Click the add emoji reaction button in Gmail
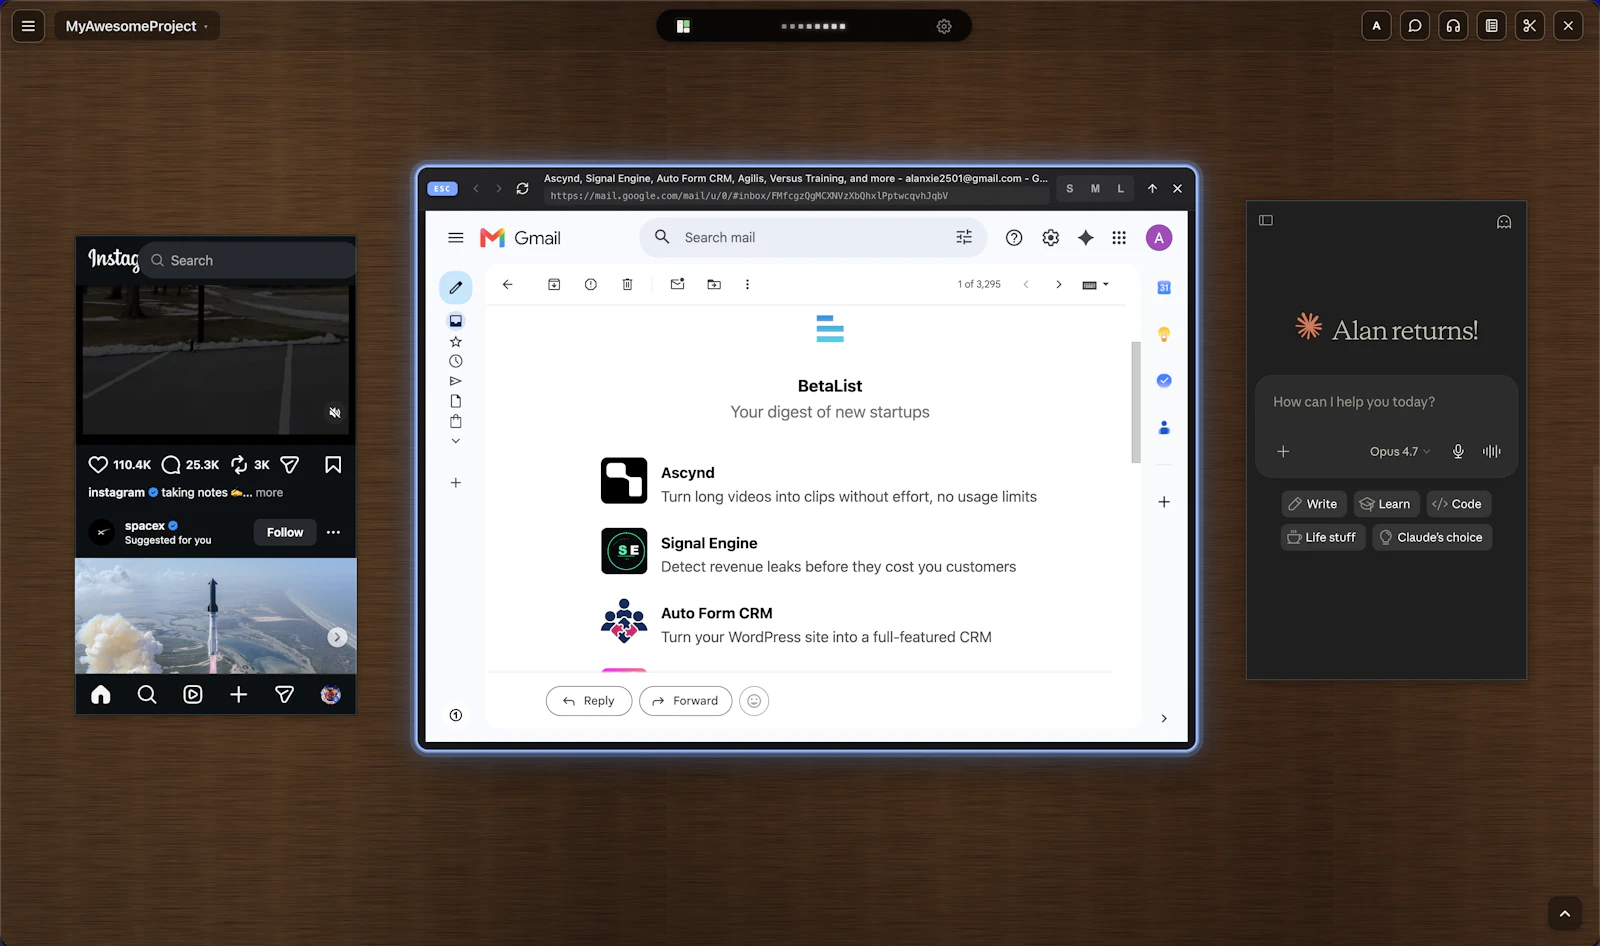Screen dimensions: 1600x946 pyautogui.click(x=754, y=701)
